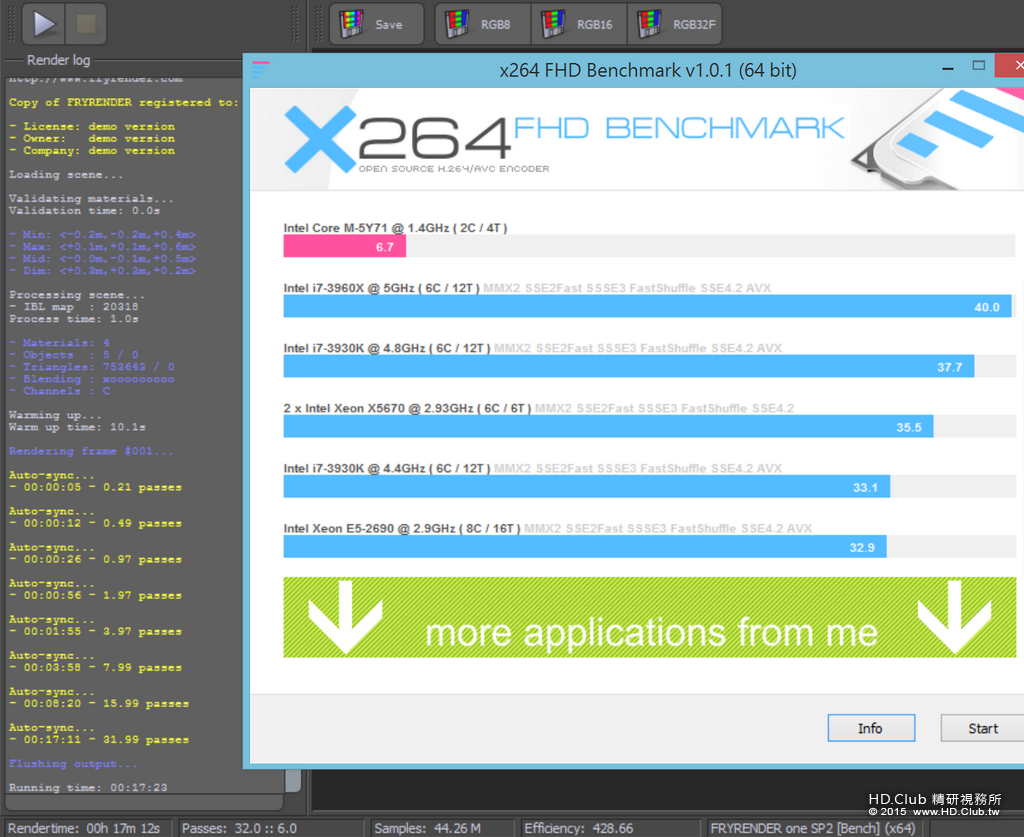
Task: Switch output to RGB8 format
Action: point(483,24)
